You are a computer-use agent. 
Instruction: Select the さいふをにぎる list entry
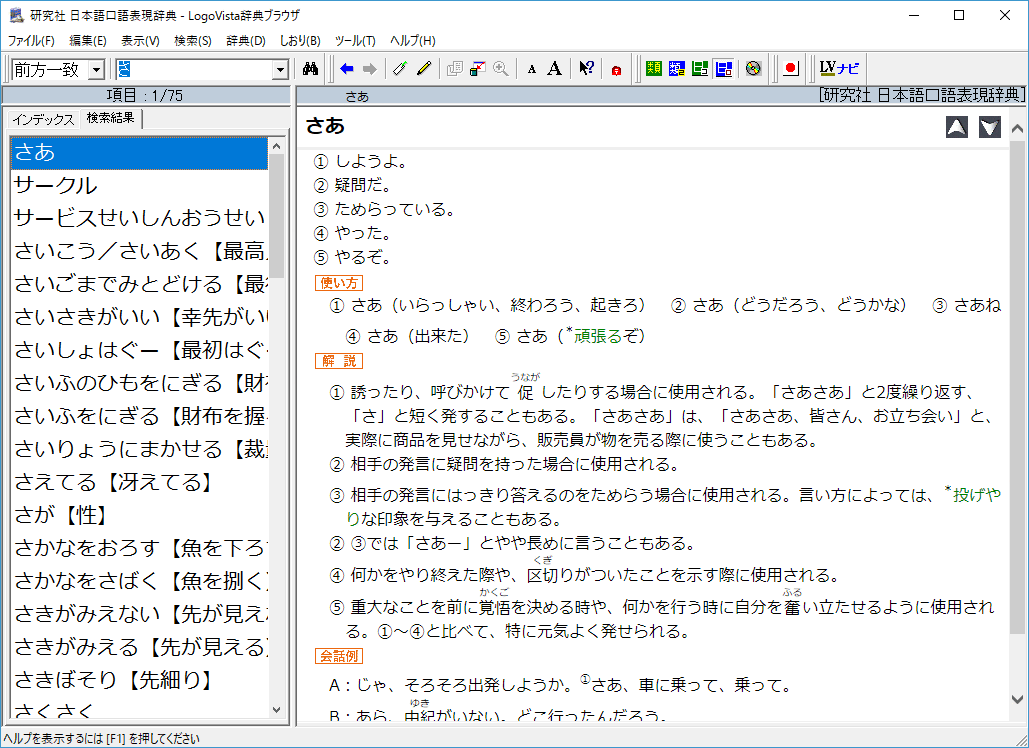point(139,416)
